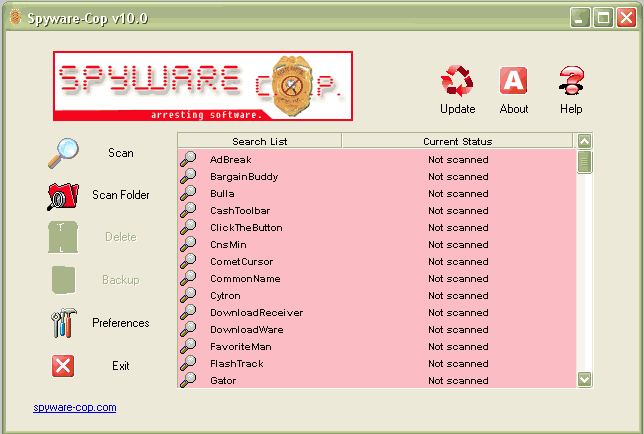Click the About label
Image resolution: width=644 pixels, height=434 pixels.
coord(514,109)
